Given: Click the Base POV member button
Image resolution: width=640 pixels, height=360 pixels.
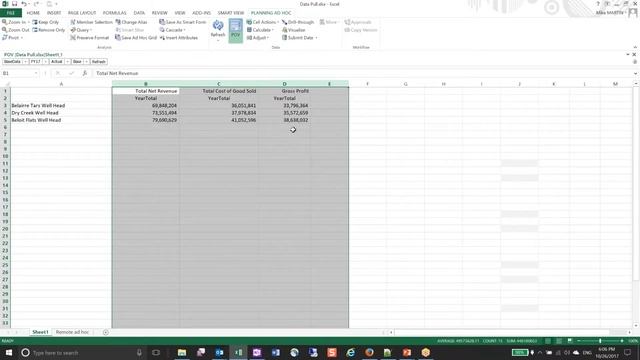Looking at the screenshot, I should (x=77, y=62).
